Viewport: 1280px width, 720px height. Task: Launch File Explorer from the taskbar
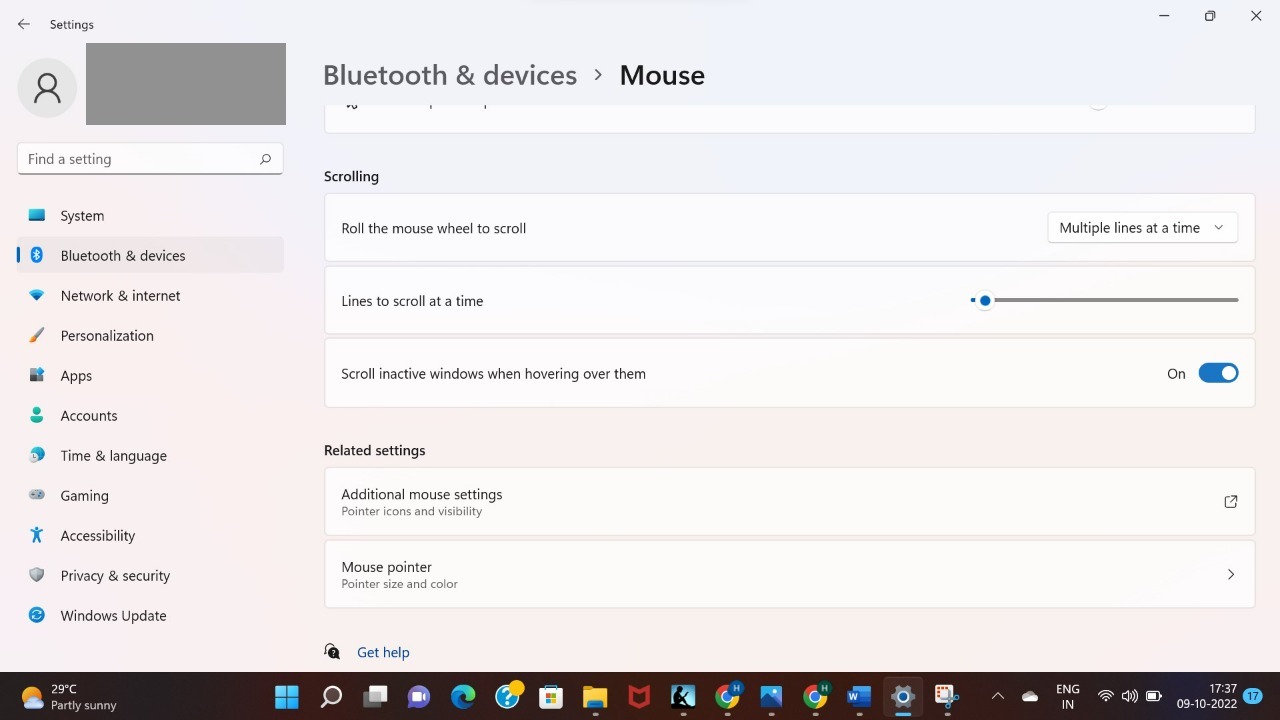594,696
